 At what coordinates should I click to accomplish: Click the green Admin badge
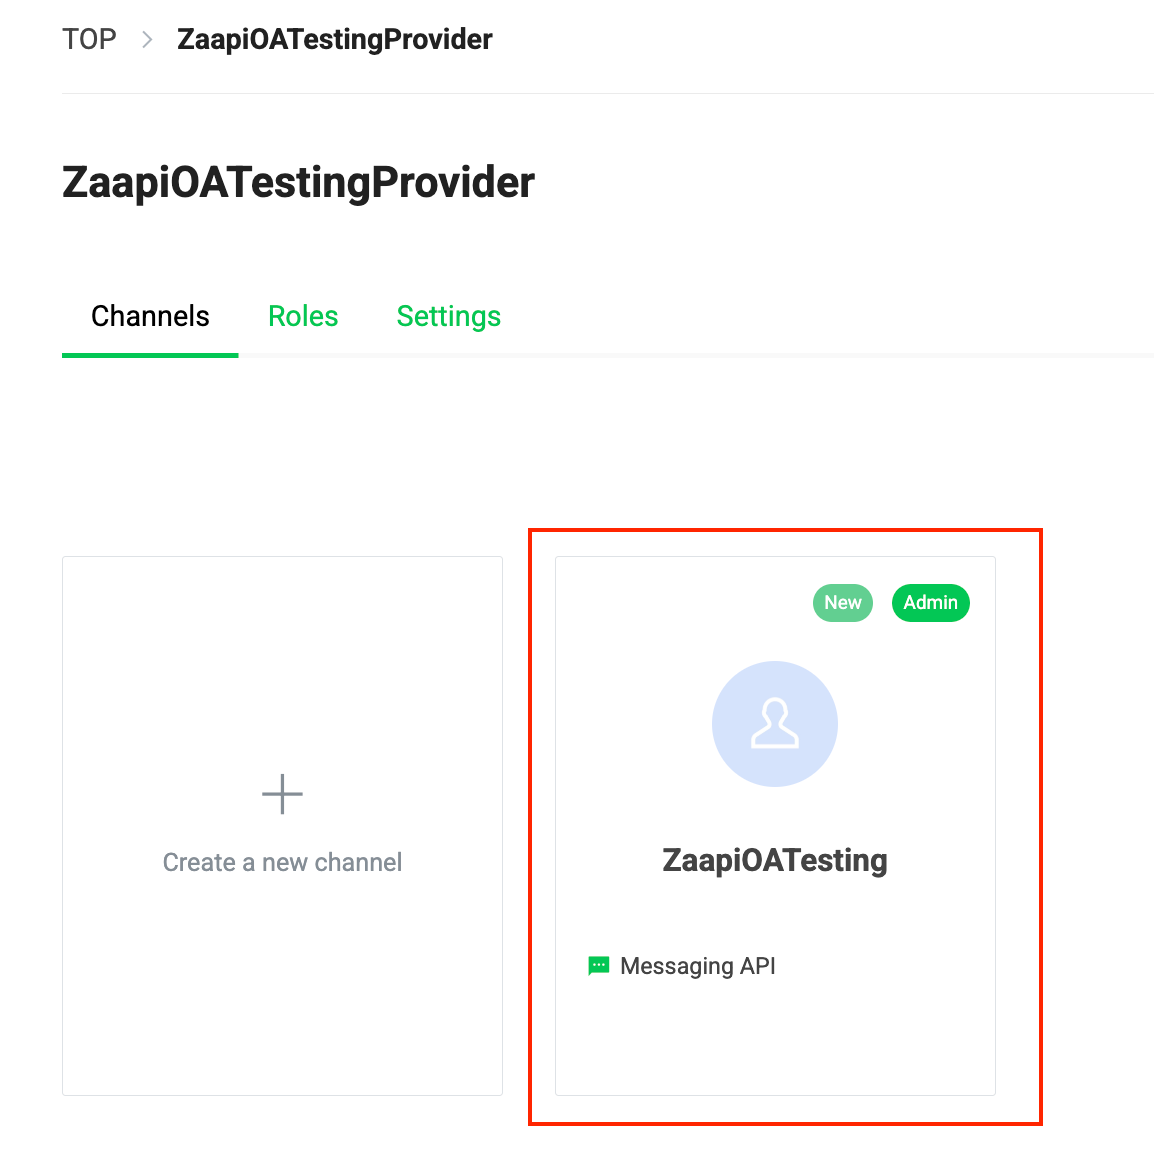[x=930, y=603]
